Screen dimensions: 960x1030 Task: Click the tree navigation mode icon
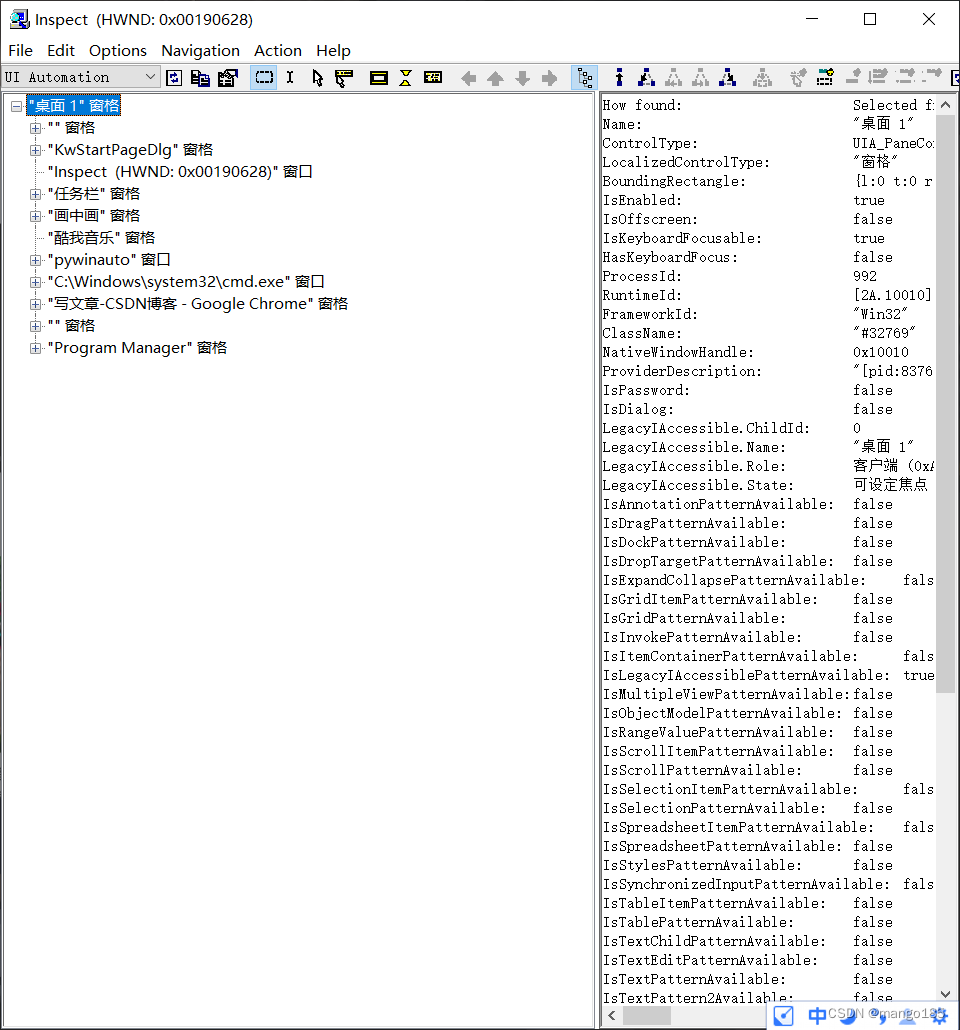585,77
